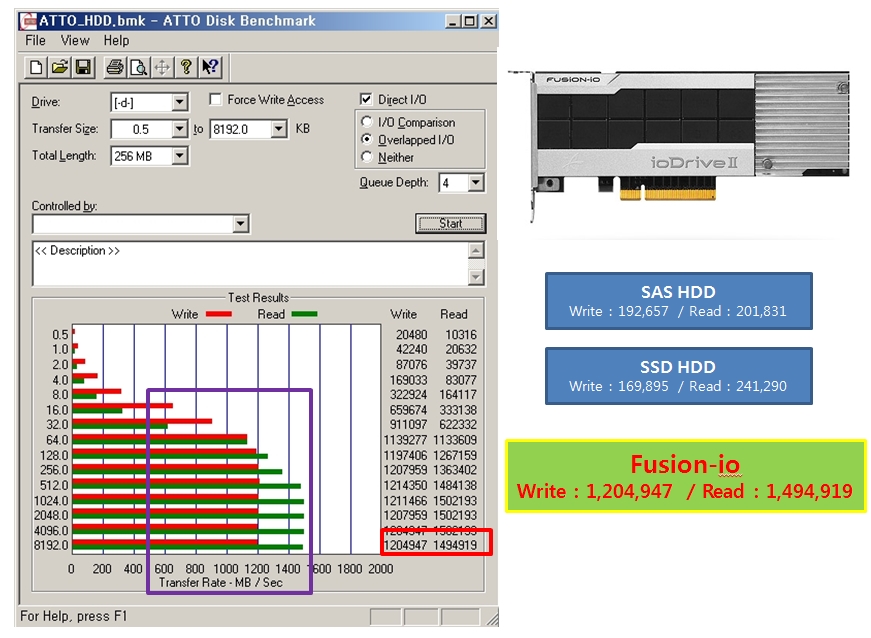Click the 0.5 transfer size row label

tap(61, 335)
